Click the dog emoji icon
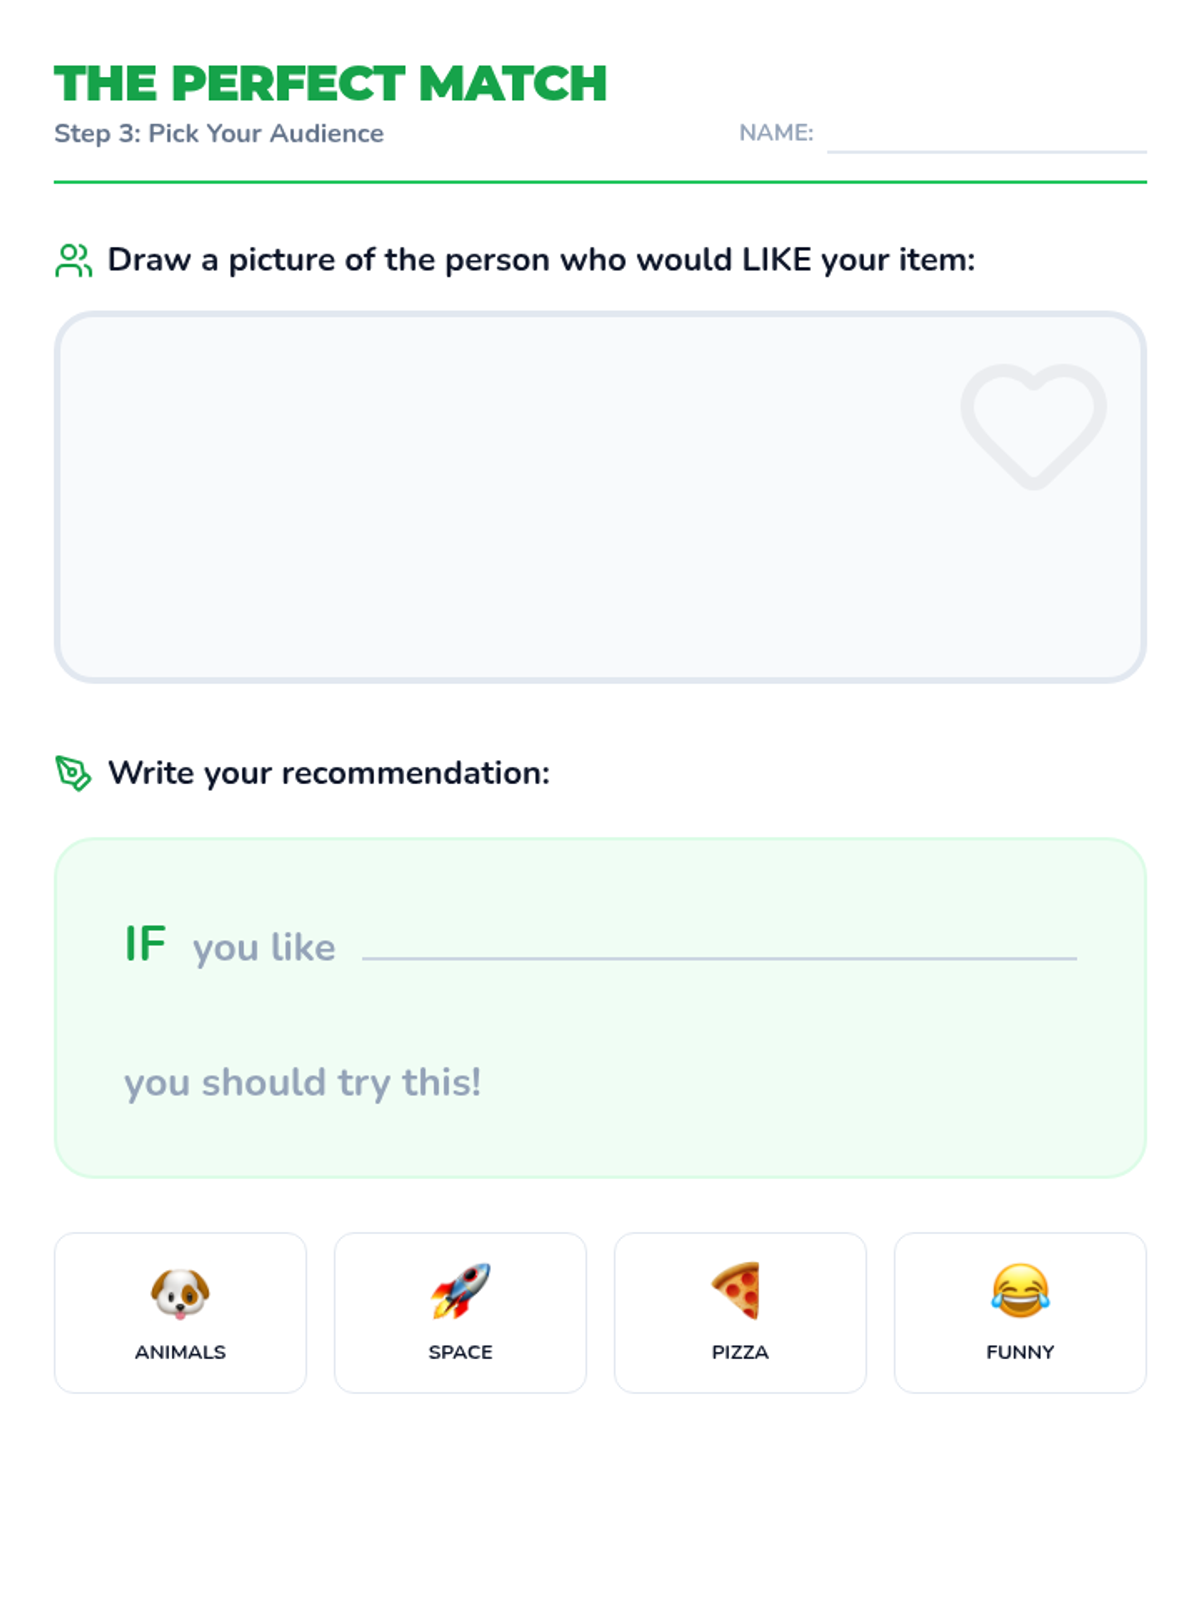 [180, 1291]
